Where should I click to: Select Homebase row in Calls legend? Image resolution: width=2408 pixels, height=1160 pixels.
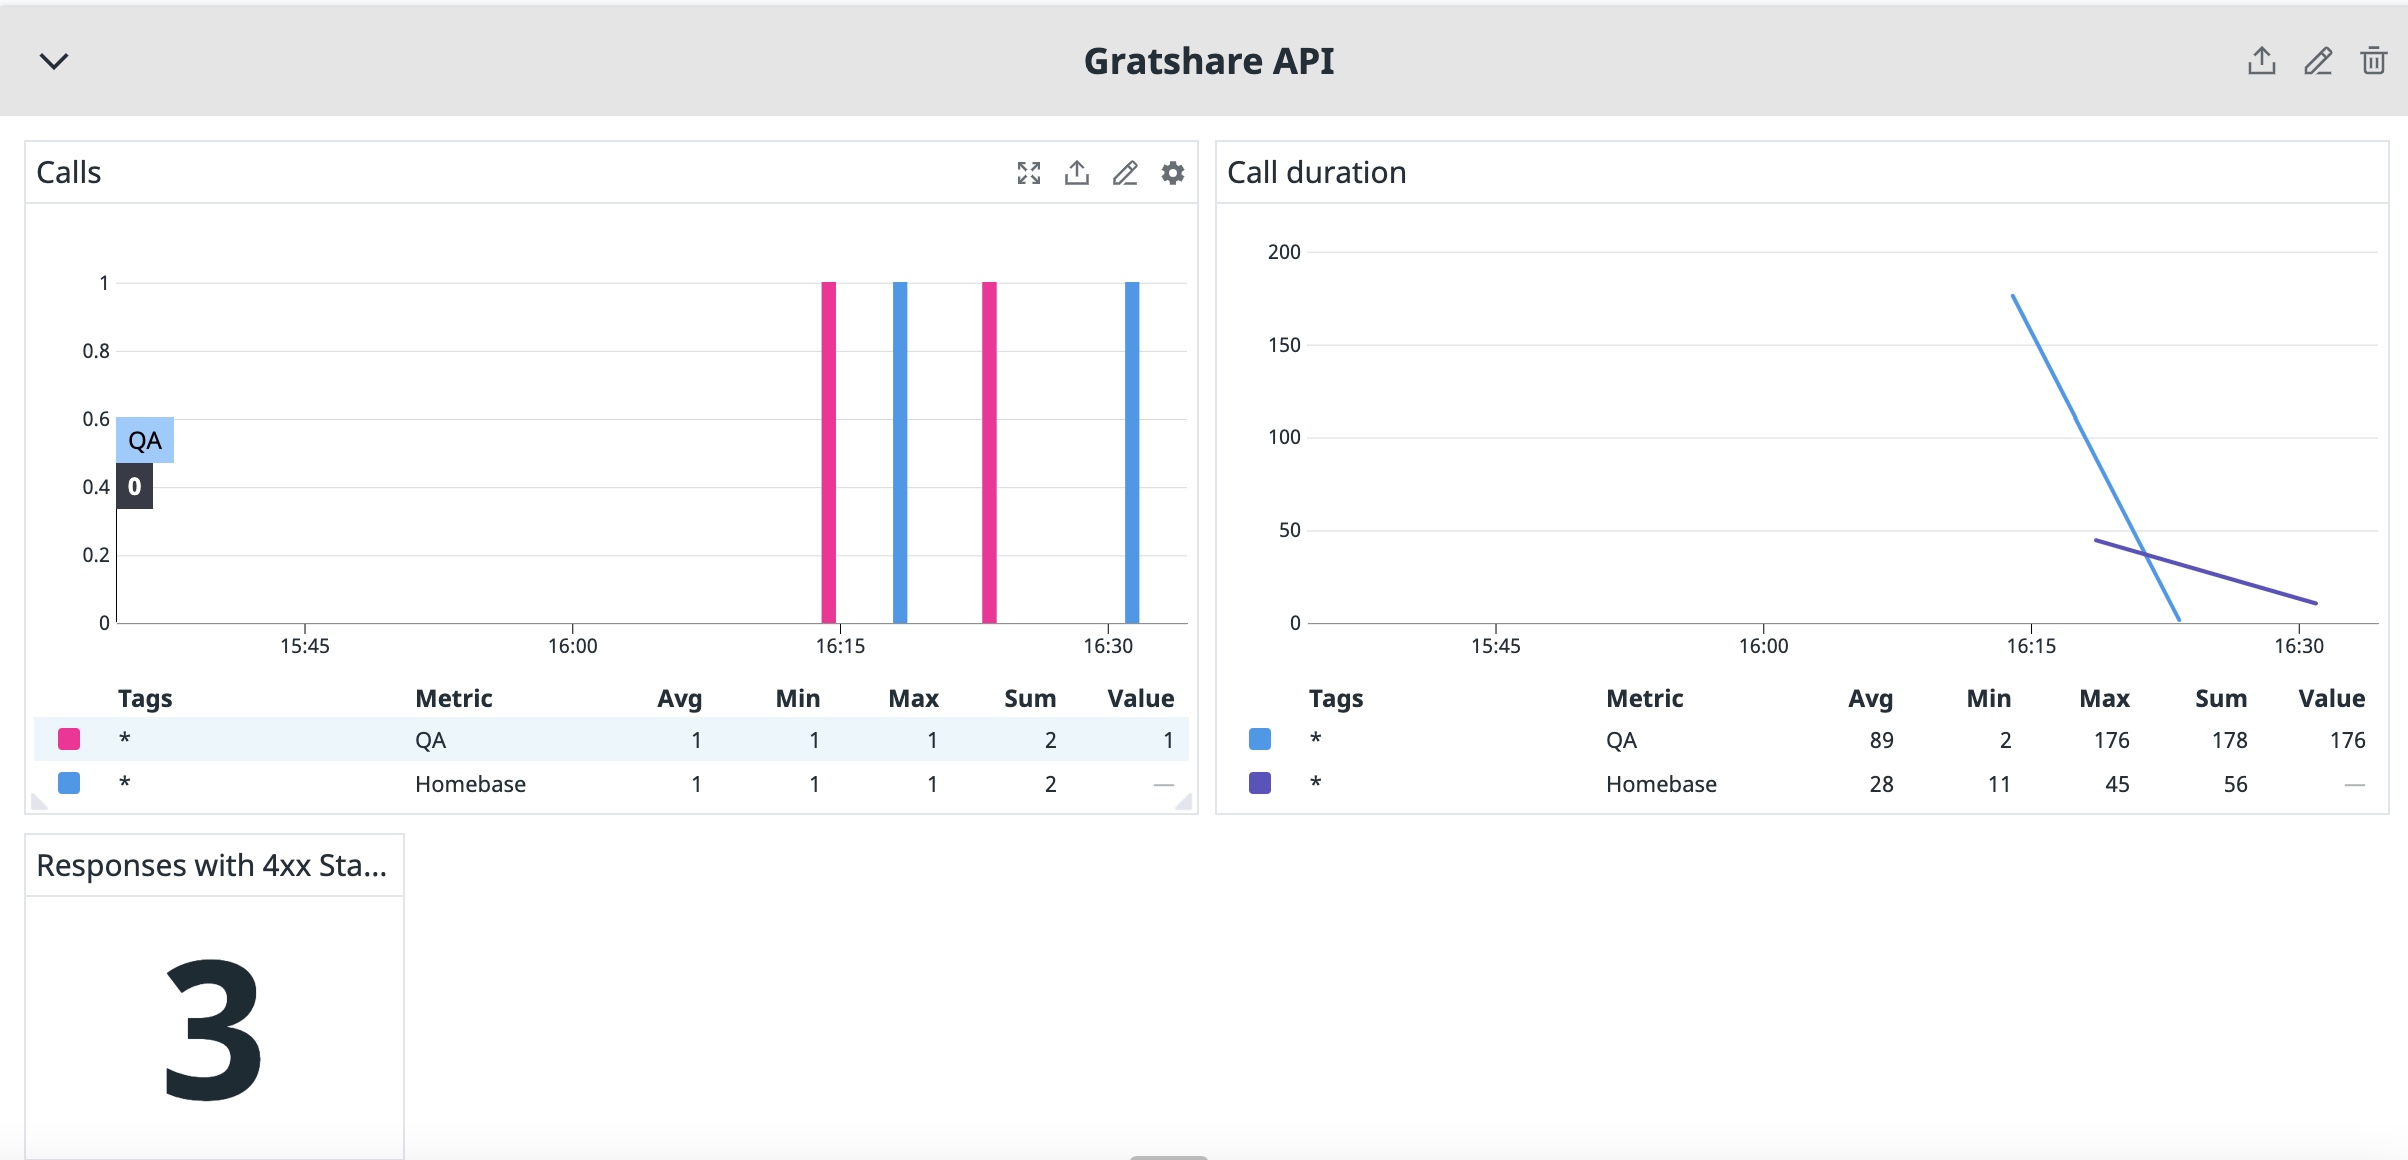(611, 783)
